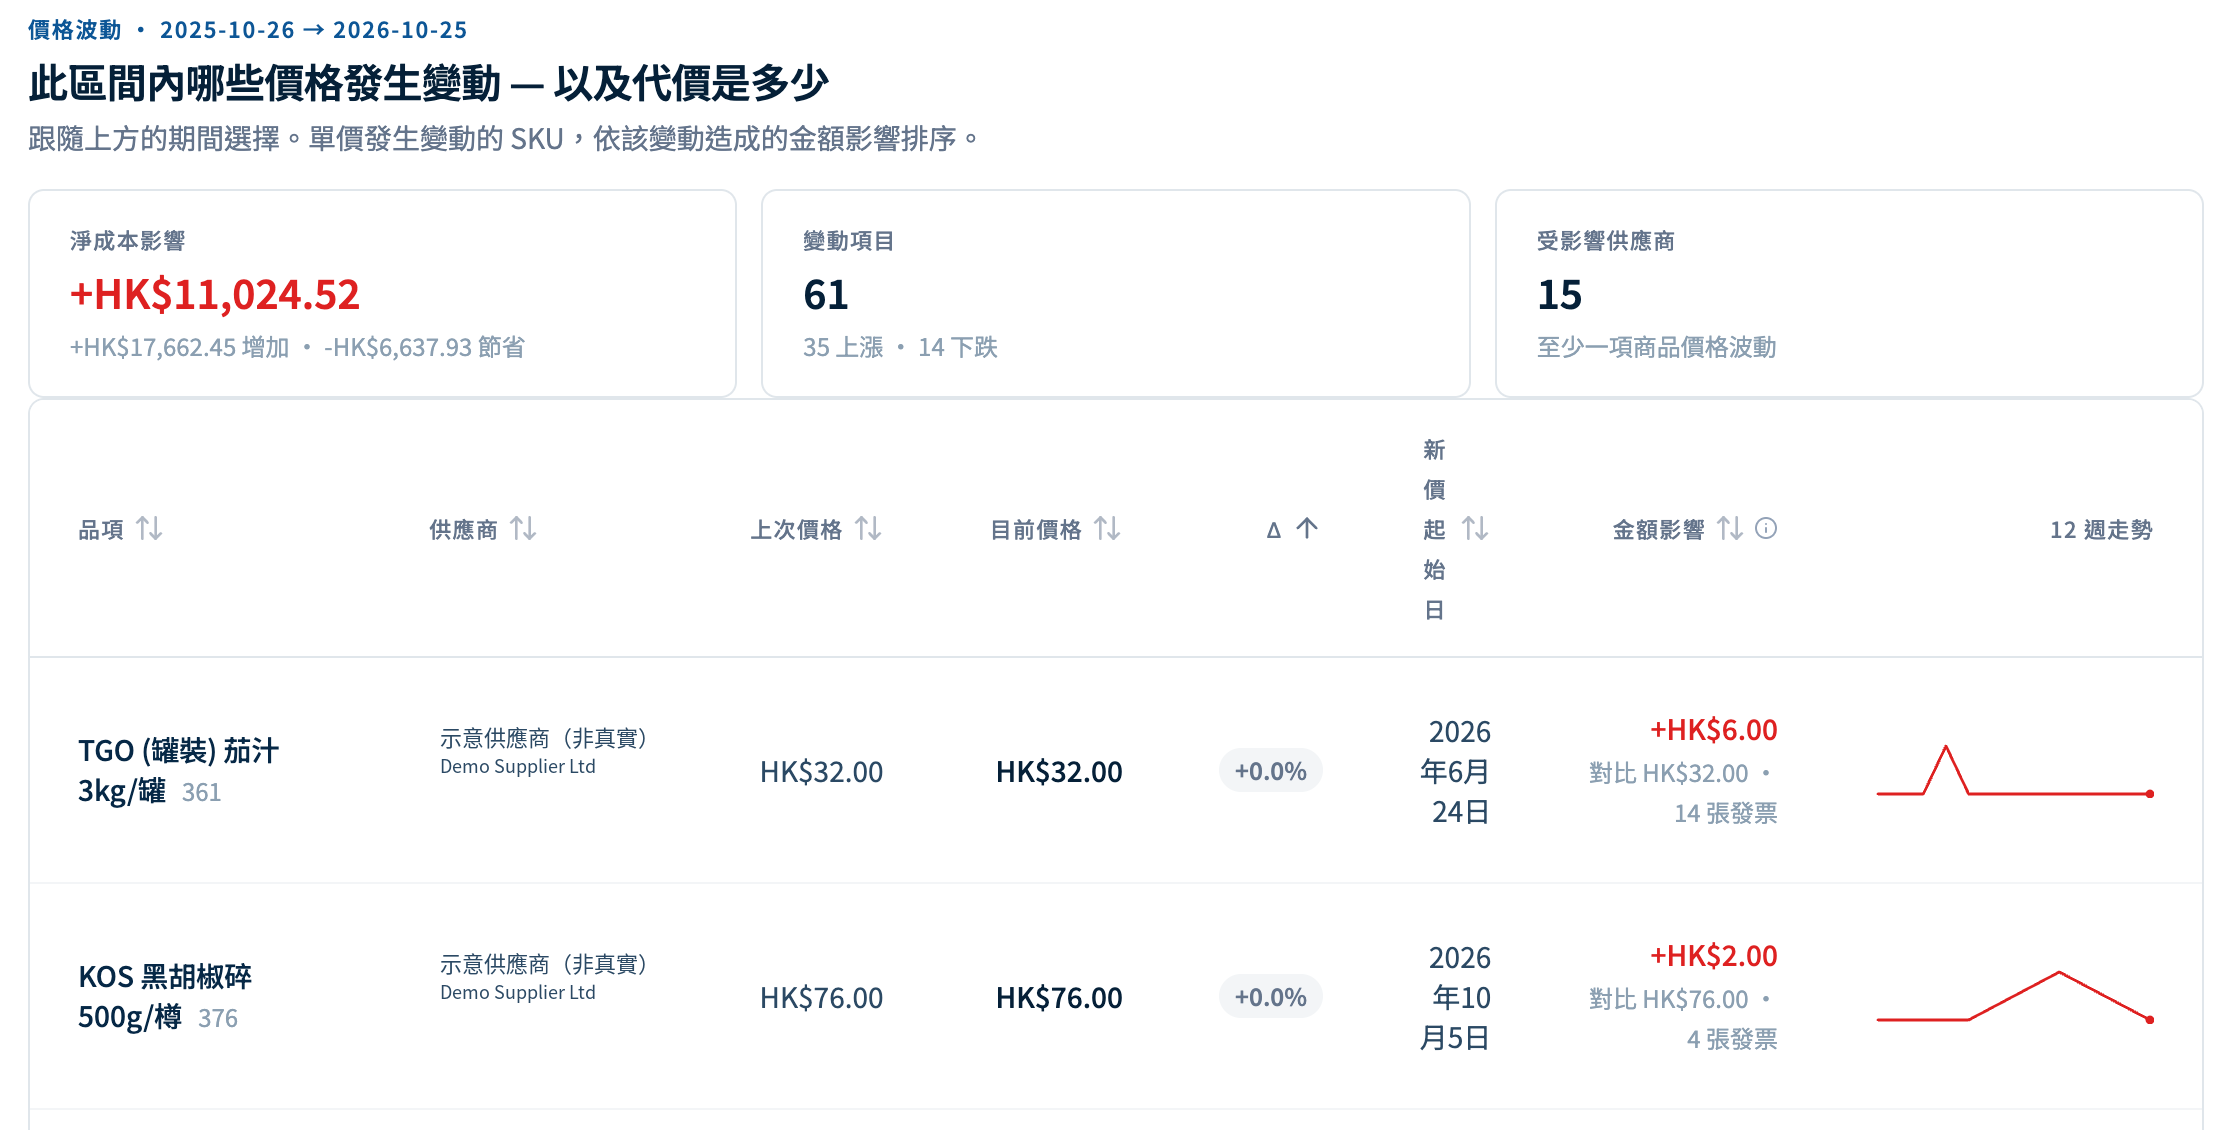Image resolution: width=2226 pixels, height=1130 pixels.
Task: Click the TGO row trend sparkline
Action: click(x=2015, y=771)
